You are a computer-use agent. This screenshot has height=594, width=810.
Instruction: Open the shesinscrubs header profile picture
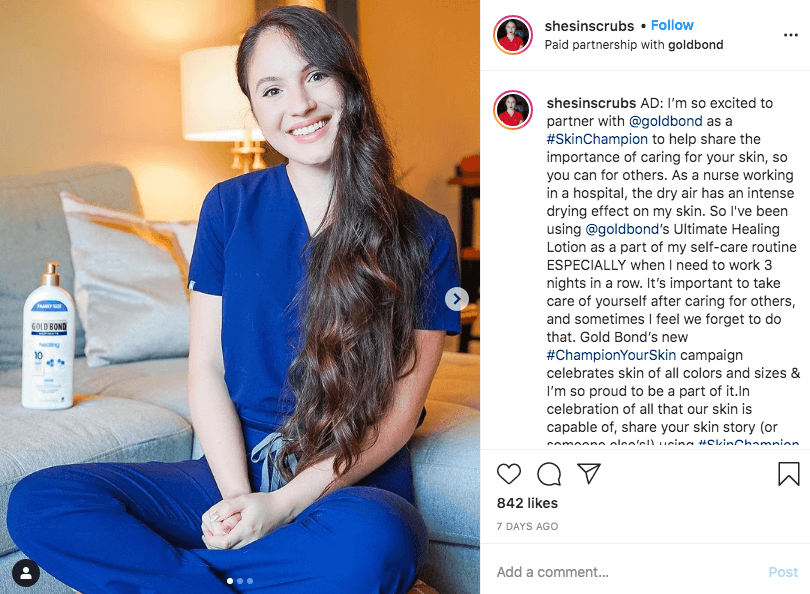(513, 35)
